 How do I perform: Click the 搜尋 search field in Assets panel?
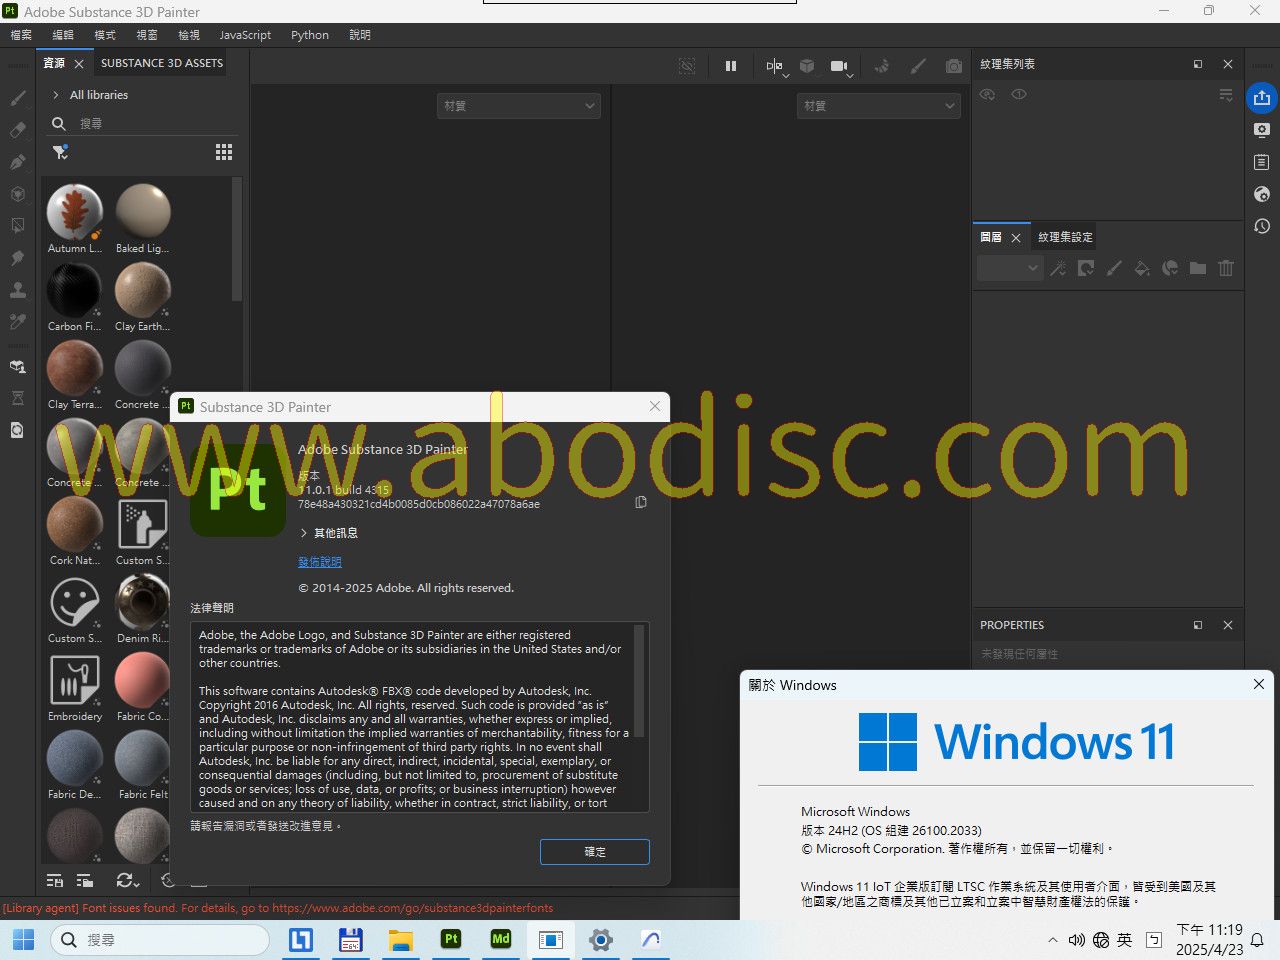(143, 123)
